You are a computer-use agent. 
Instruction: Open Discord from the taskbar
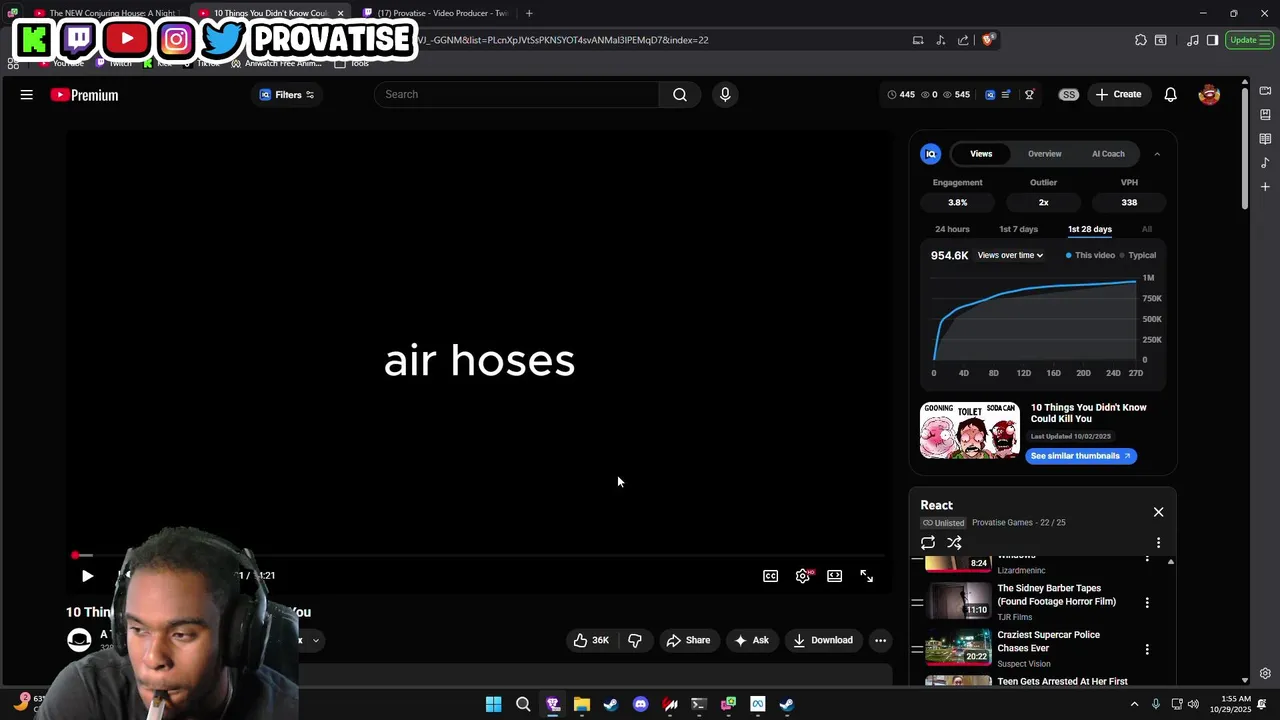coord(640,704)
